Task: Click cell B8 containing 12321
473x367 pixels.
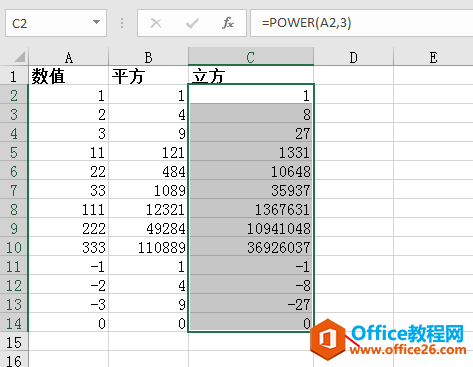Action: pos(148,208)
